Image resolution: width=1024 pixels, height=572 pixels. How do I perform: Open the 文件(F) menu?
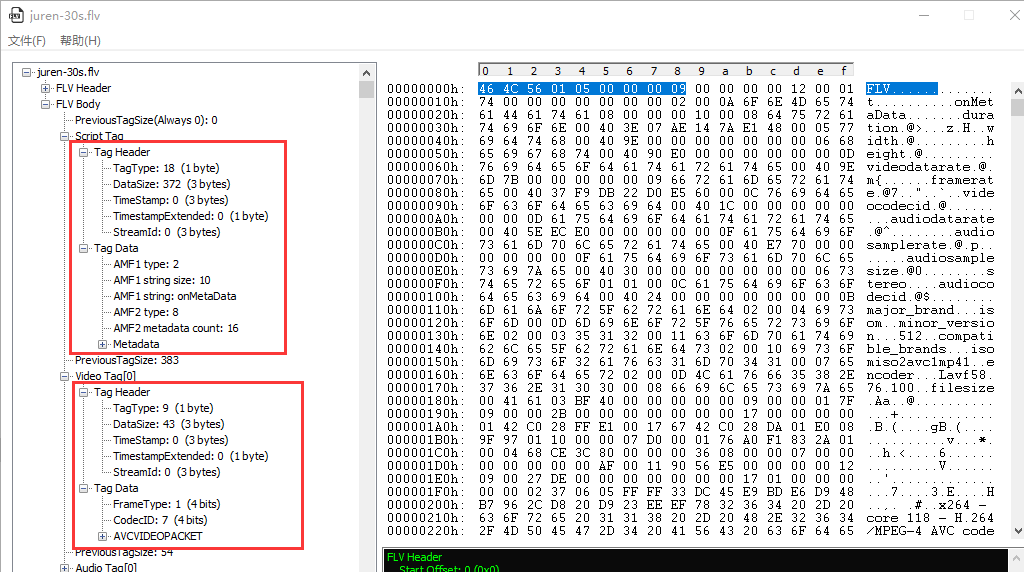pyautogui.click(x=27, y=41)
